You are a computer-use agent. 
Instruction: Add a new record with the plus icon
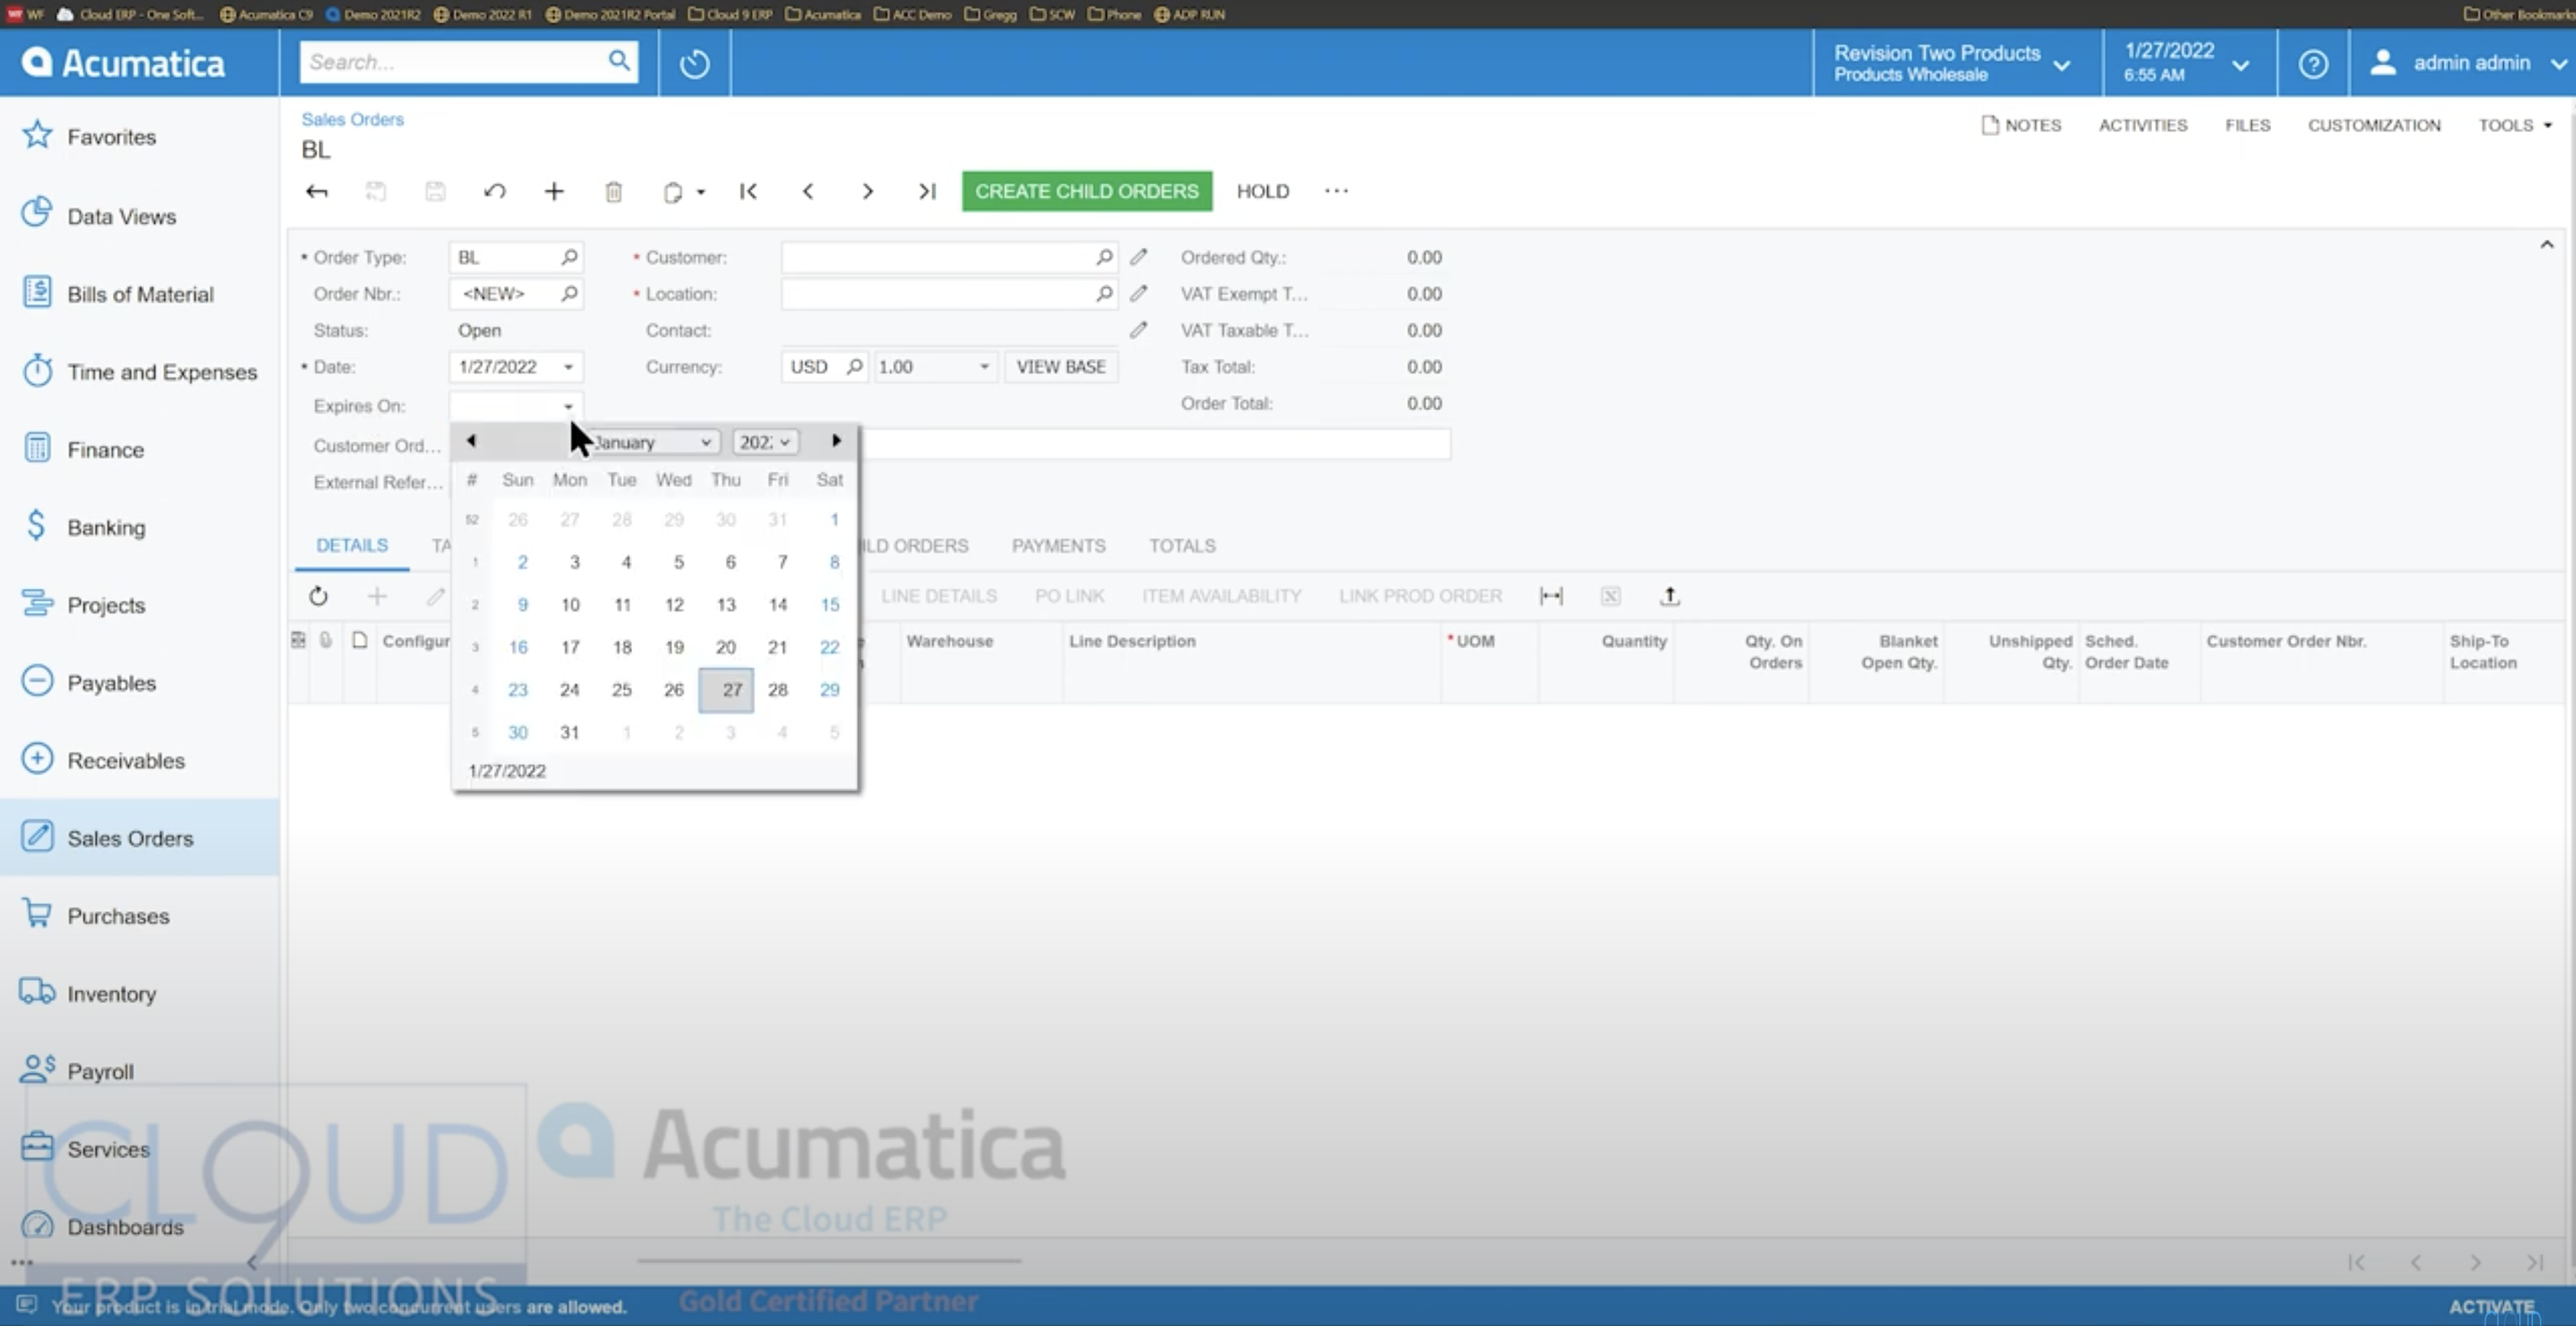tap(554, 191)
